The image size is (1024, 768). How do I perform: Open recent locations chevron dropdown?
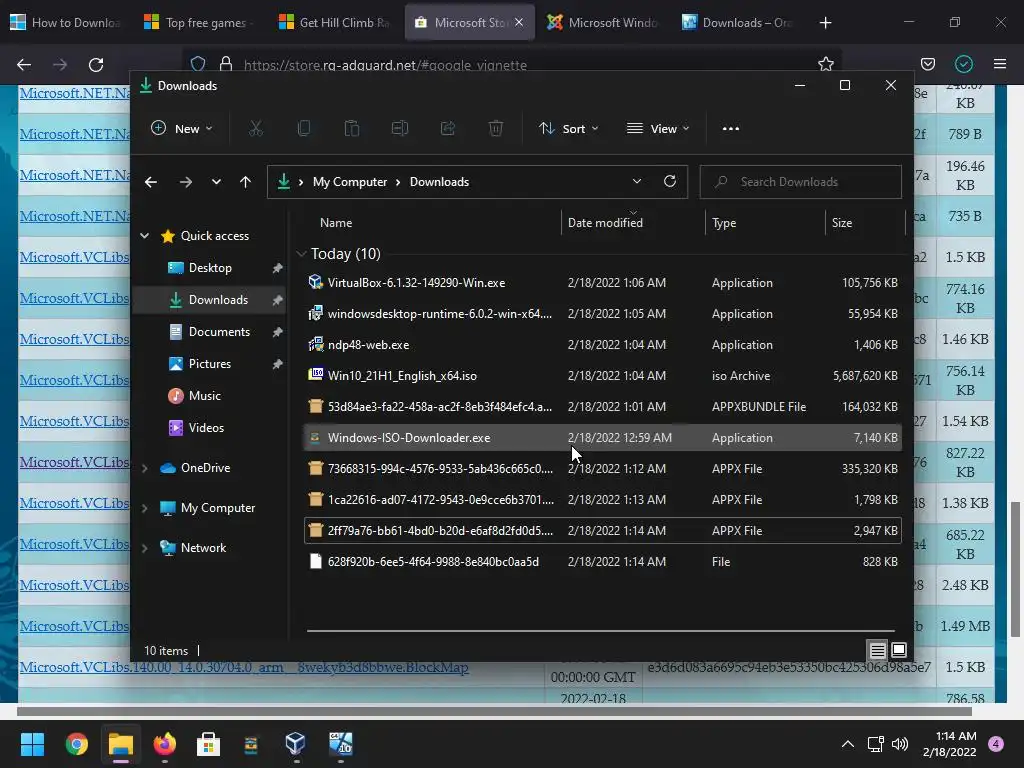coord(216,182)
